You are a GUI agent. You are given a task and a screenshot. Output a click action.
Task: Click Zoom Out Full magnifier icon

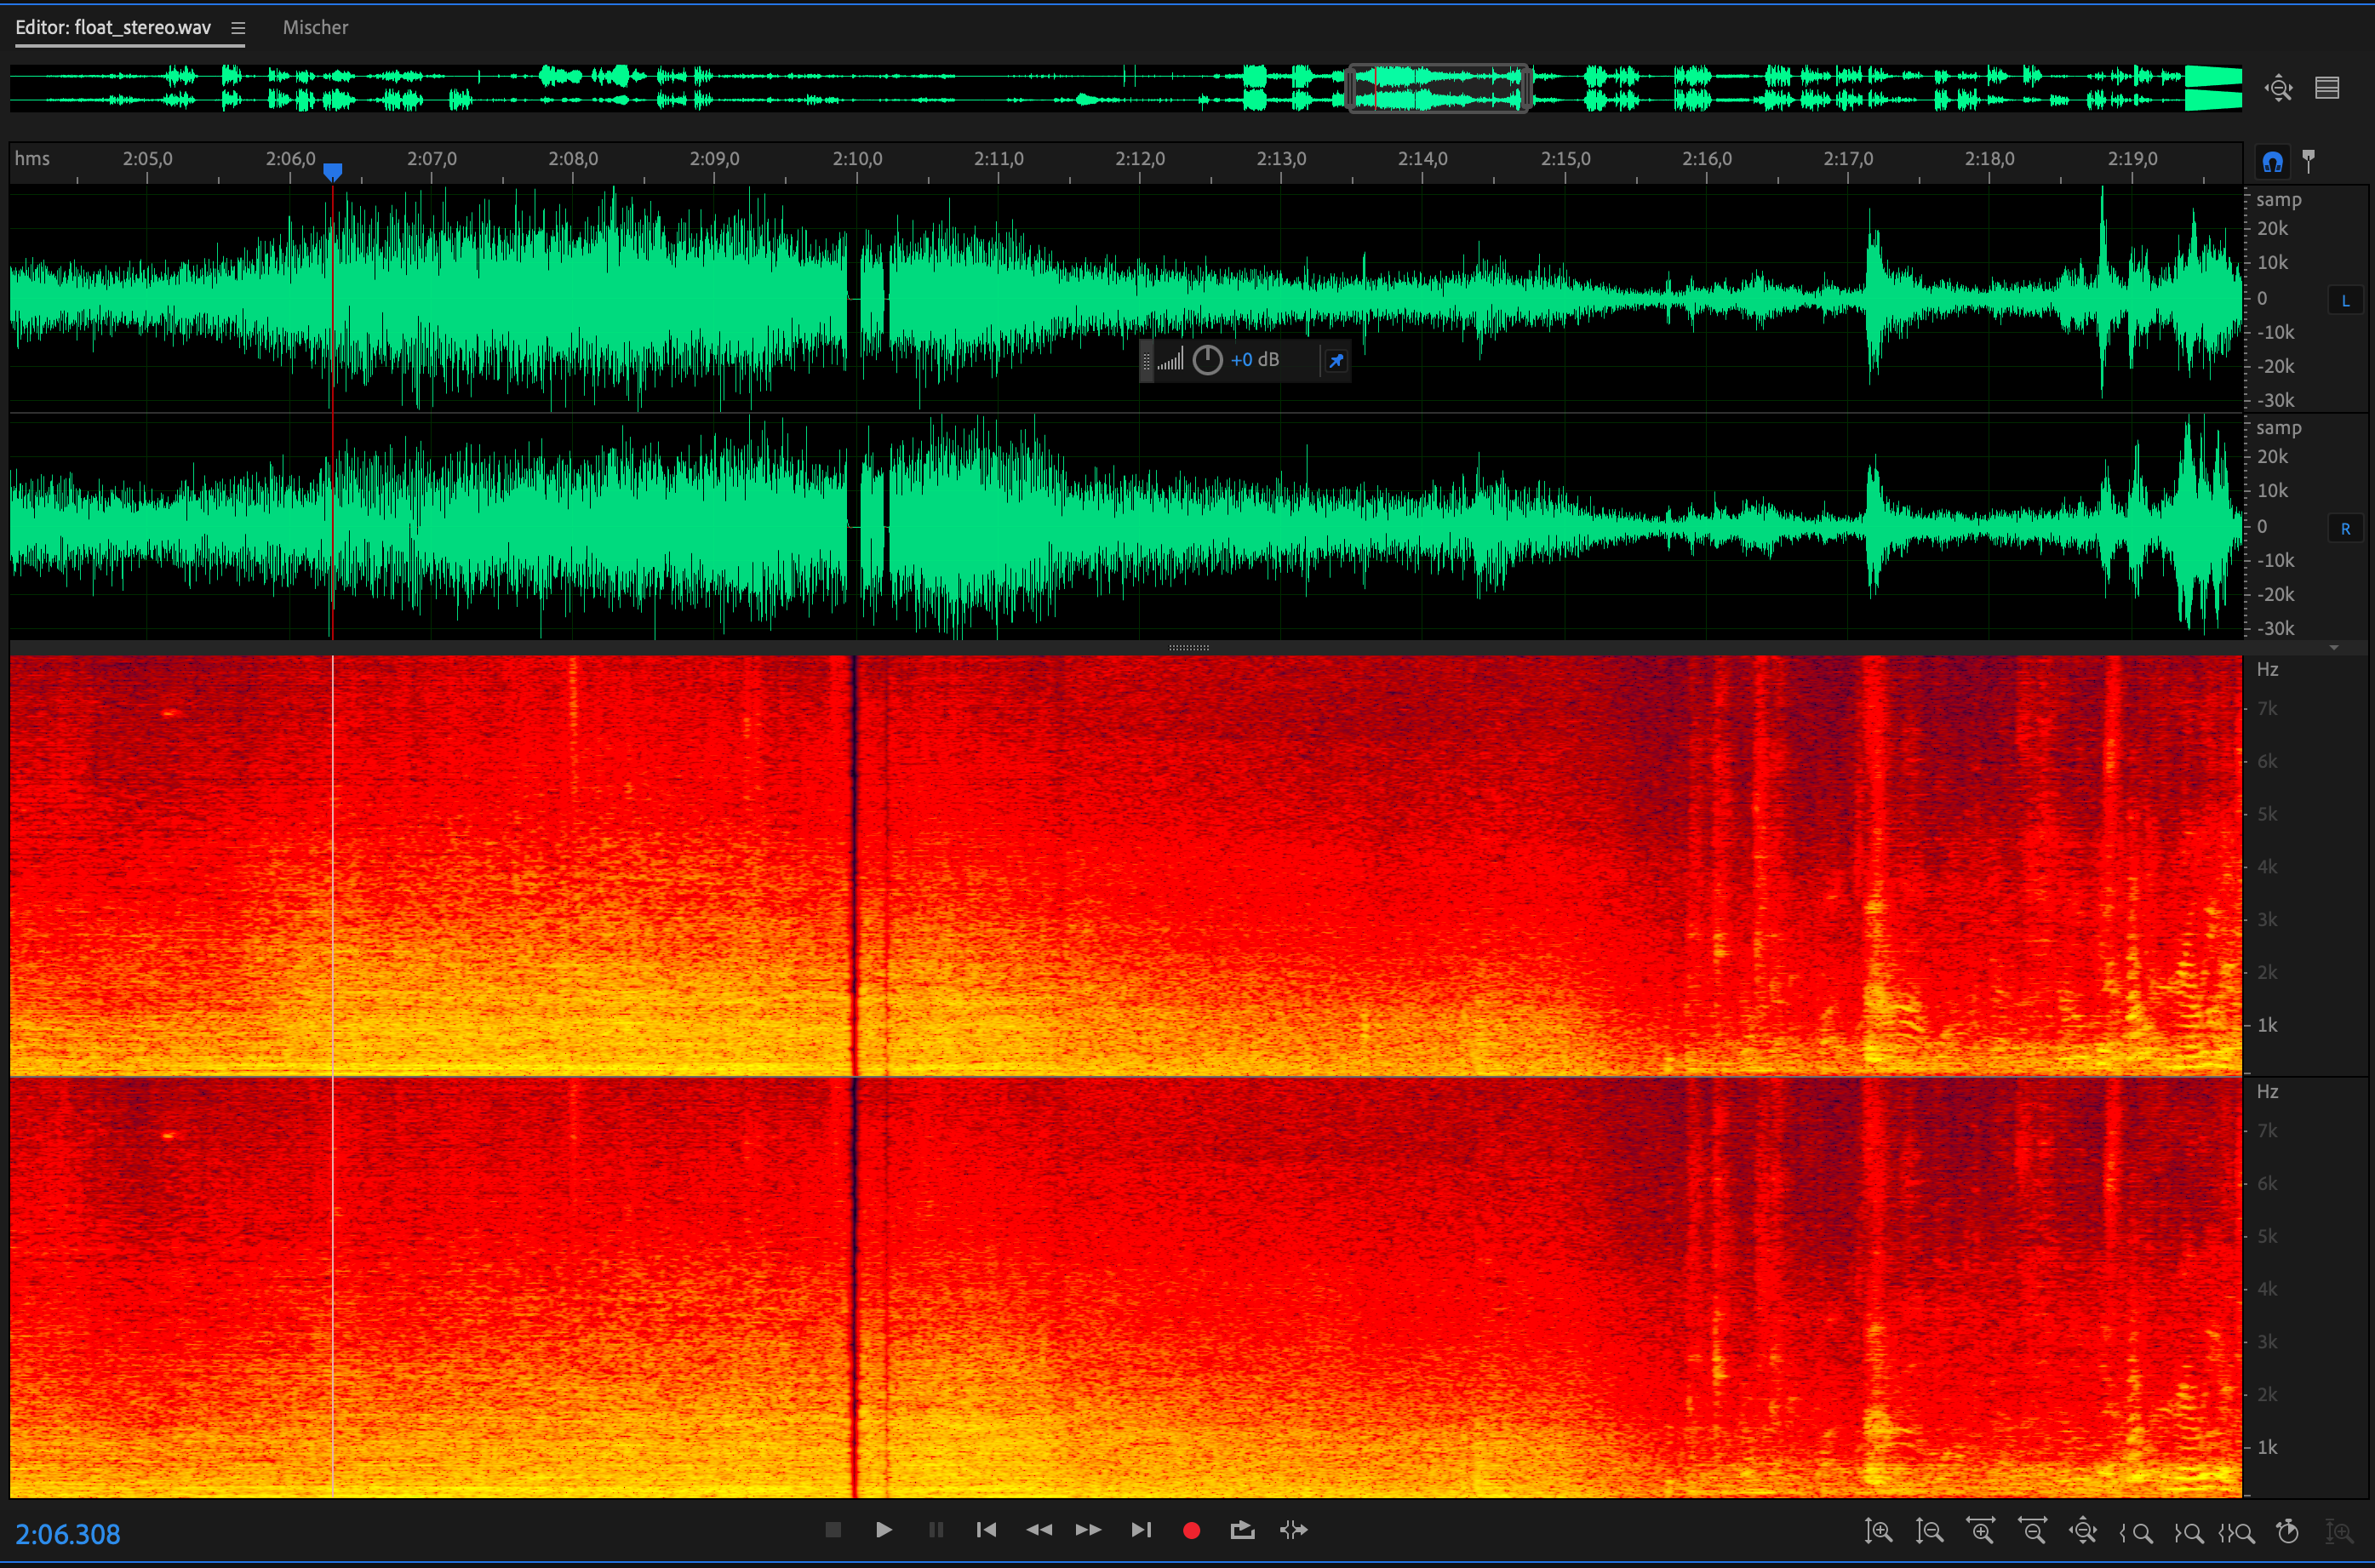(x=2083, y=1531)
